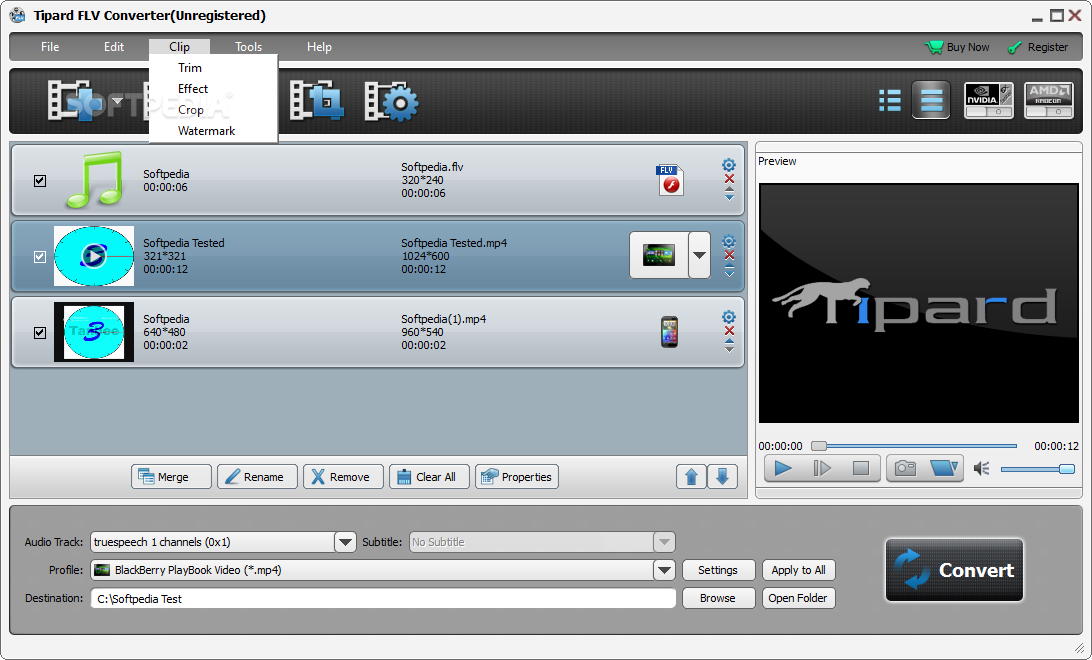Open settings gear for Softpedia.flv row
Viewport: 1092px width, 660px height.
(728, 165)
